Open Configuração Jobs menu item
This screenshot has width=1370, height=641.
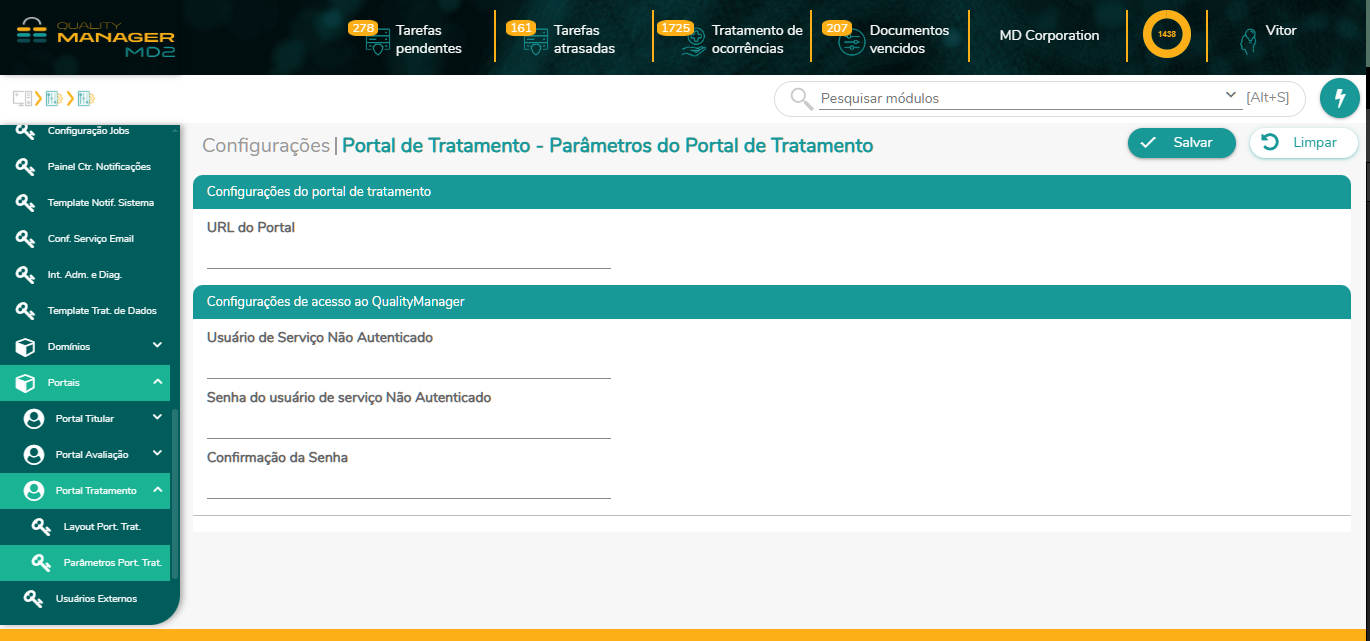85,131
